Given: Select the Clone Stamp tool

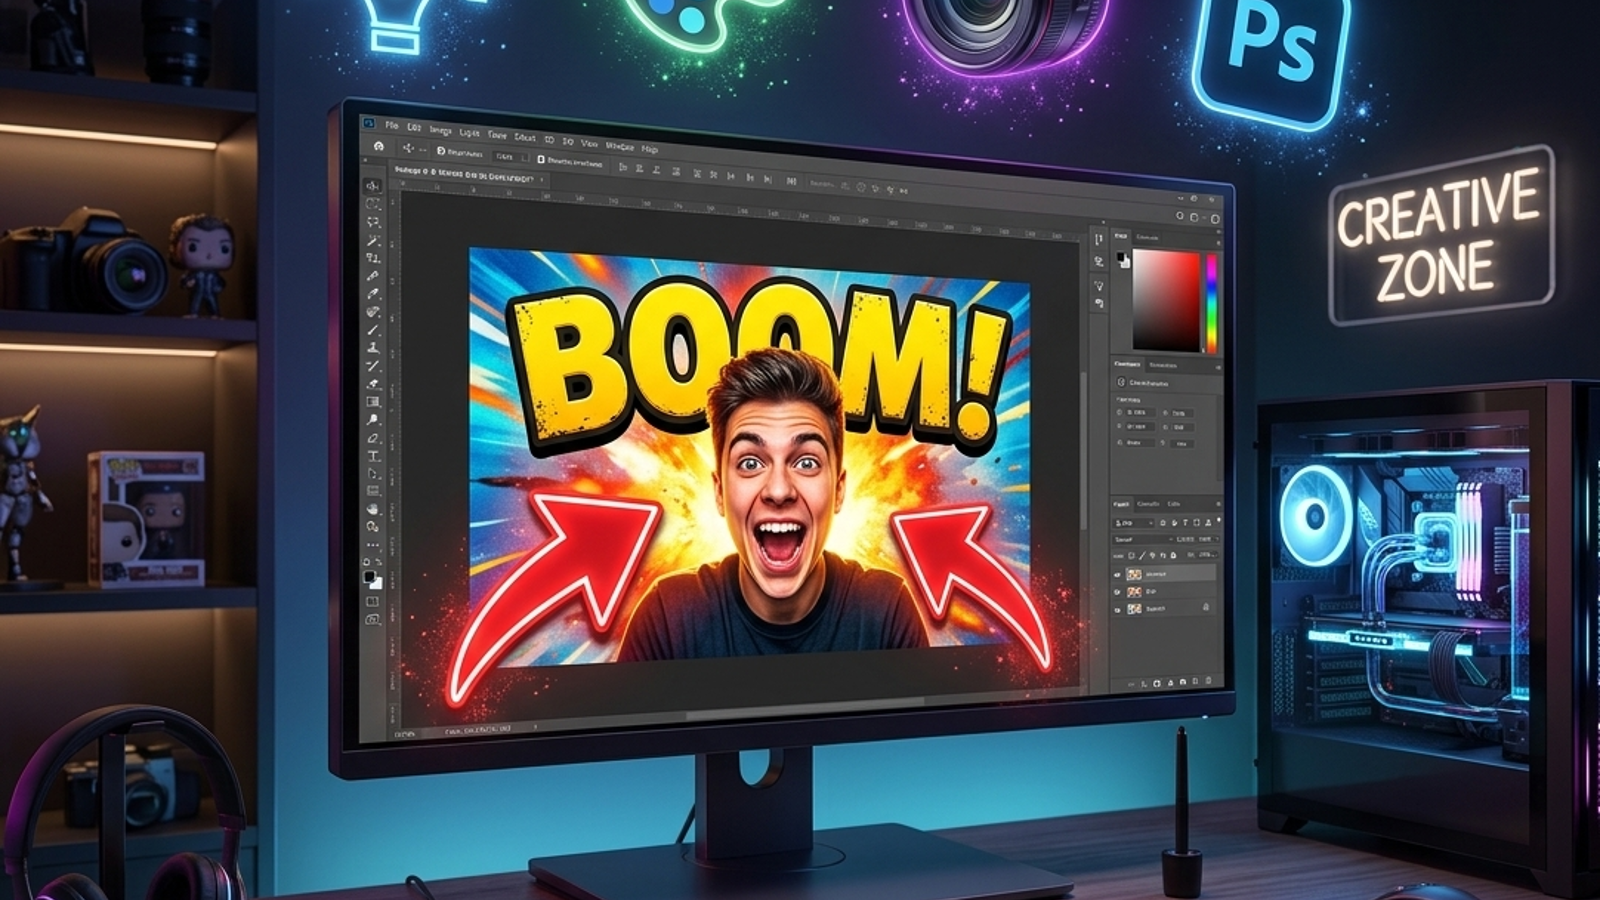Looking at the screenshot, I should (373, 347).
